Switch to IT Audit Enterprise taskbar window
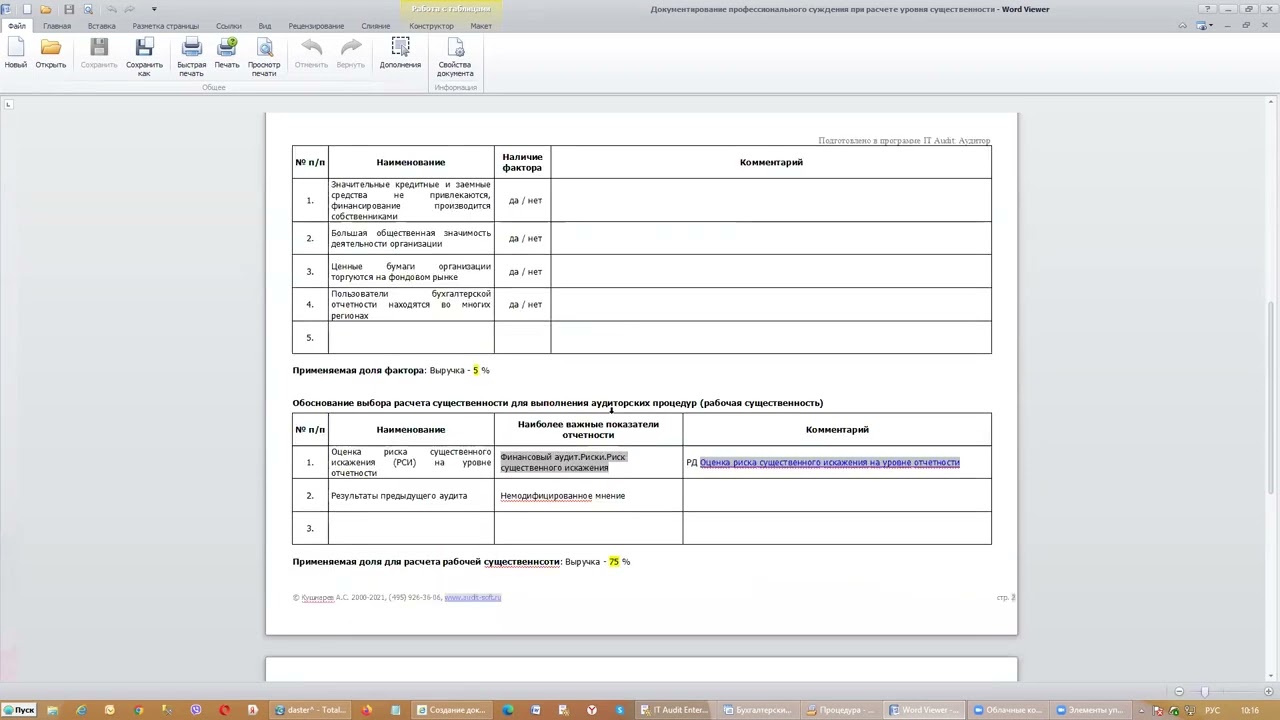Image resolution: width=1280 pixels, height=720 pixels. point(675,710)
